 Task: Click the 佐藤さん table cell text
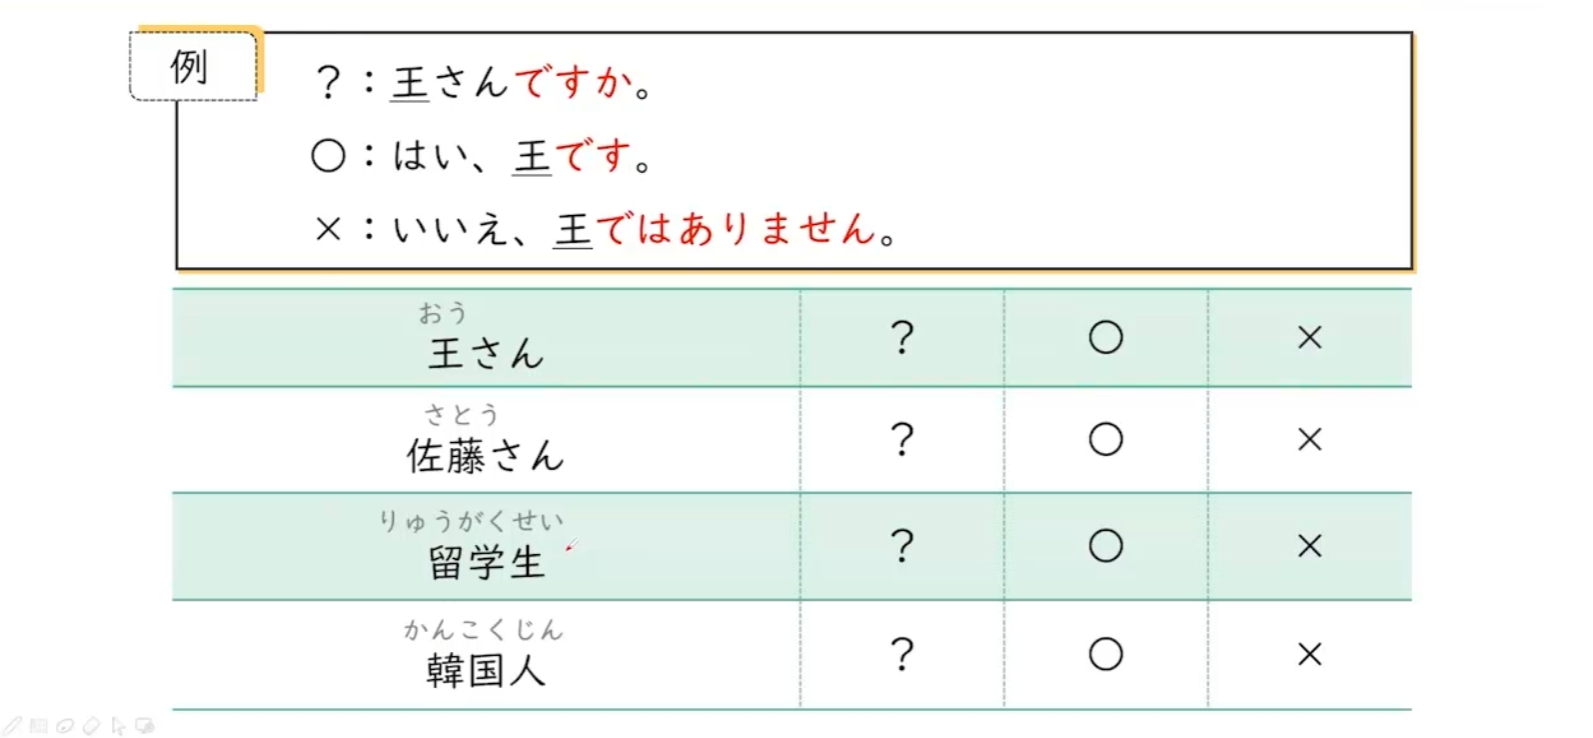(486, 456)
